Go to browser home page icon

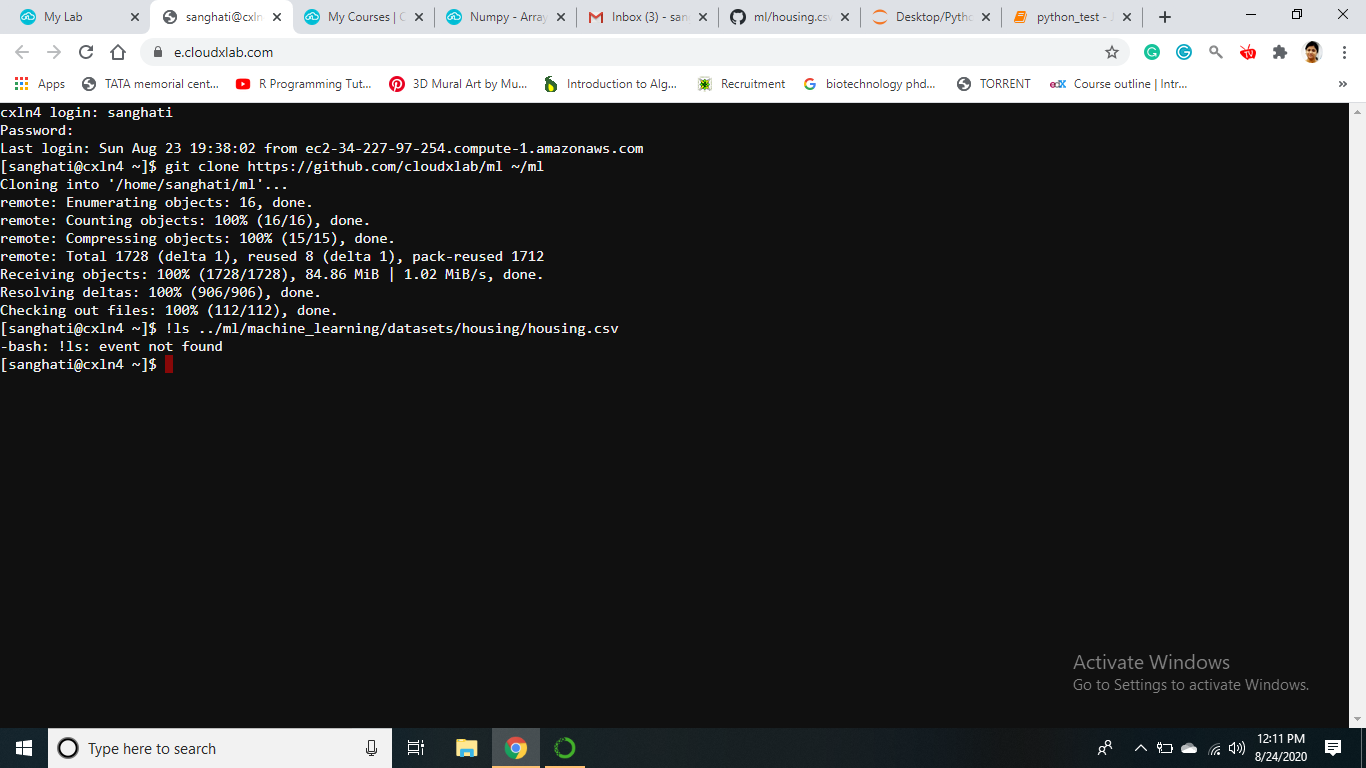coord(118,52)
